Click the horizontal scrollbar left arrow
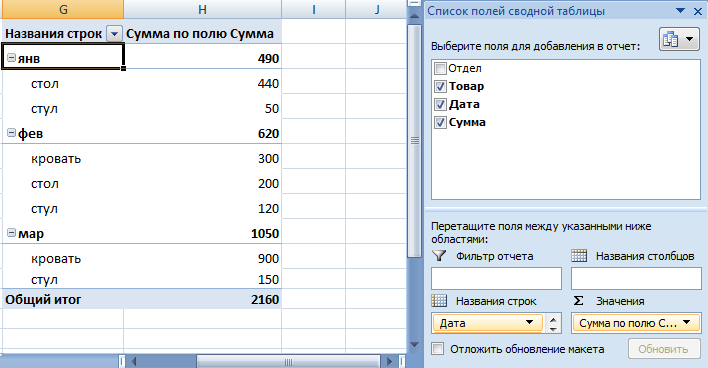Image resolution: width=708 pixels, height=368 pixels. click(134, 361)
